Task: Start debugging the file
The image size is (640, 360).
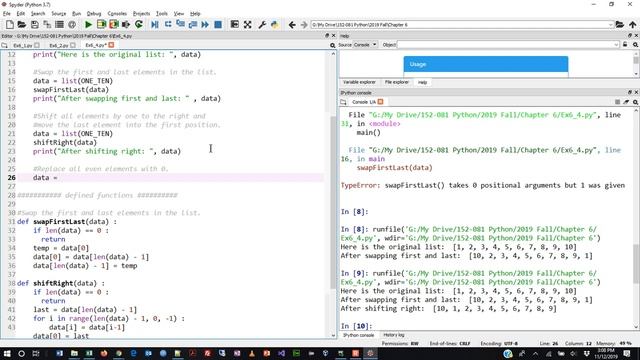Action: tap(155, 24)
